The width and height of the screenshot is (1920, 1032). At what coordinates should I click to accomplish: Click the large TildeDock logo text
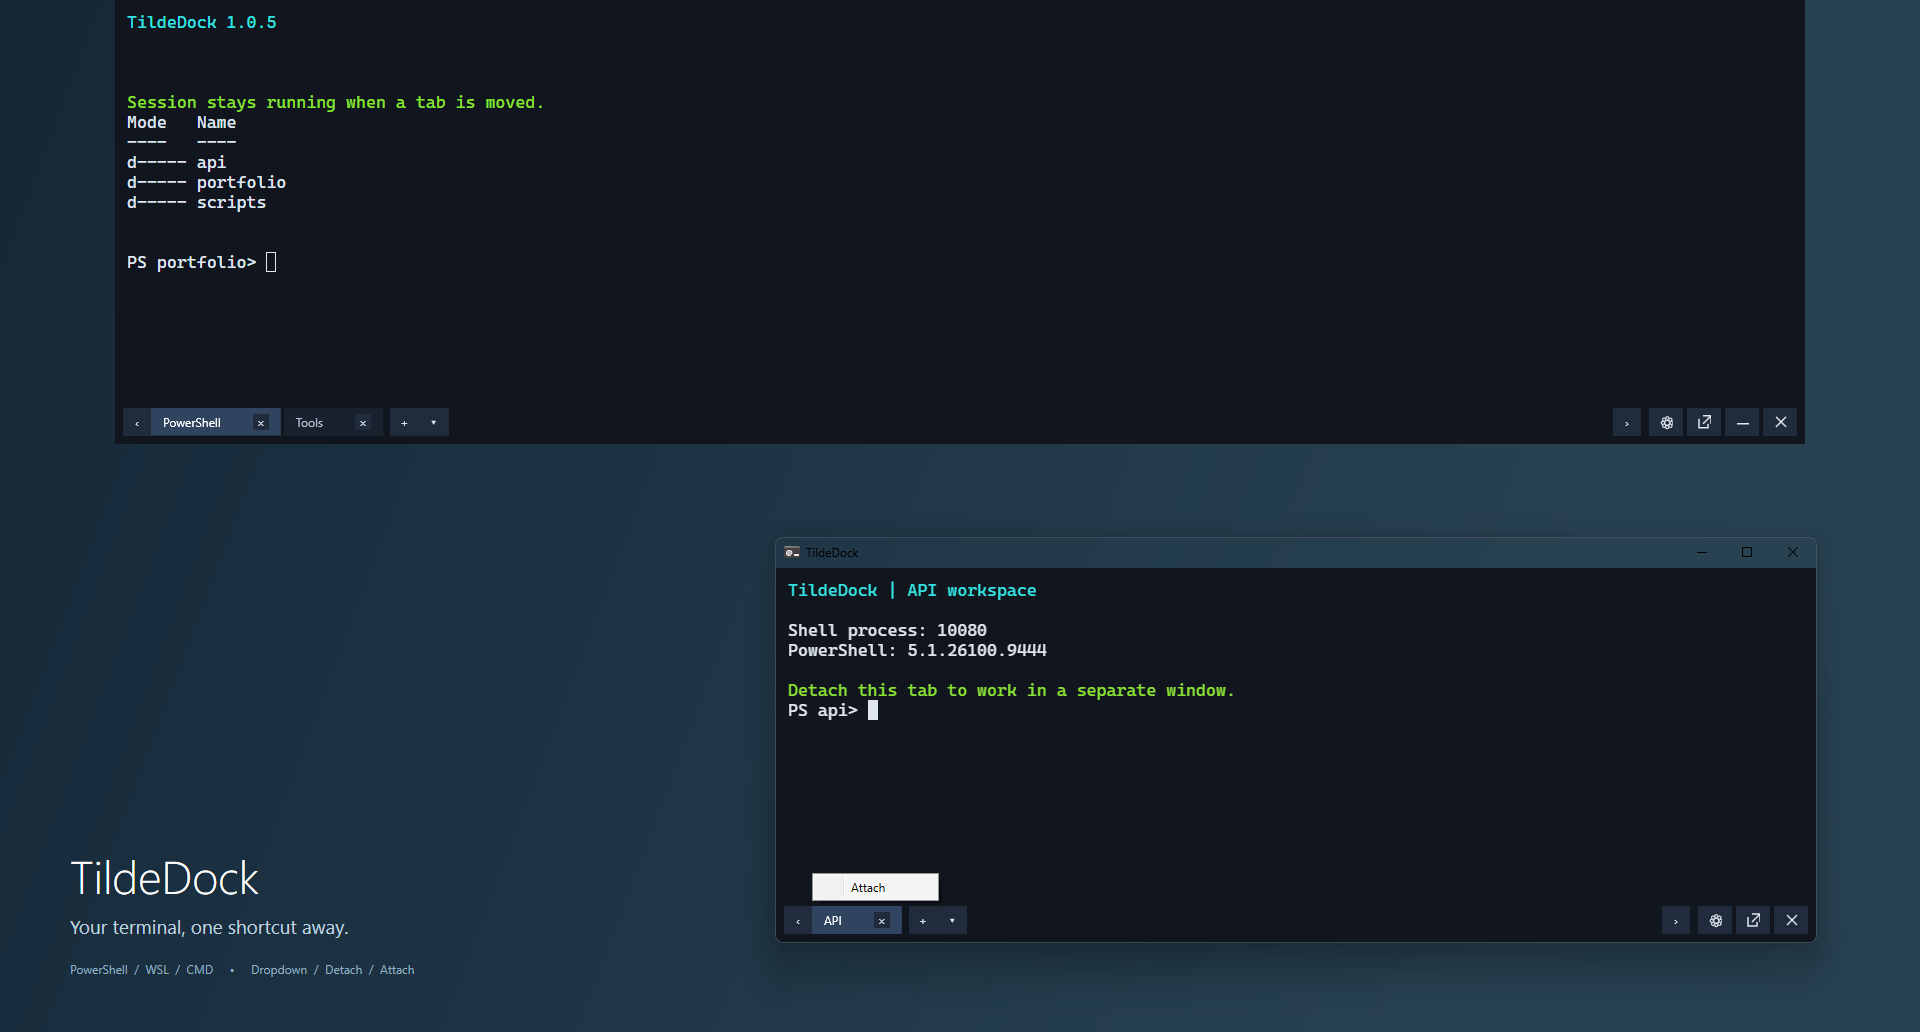164,879
